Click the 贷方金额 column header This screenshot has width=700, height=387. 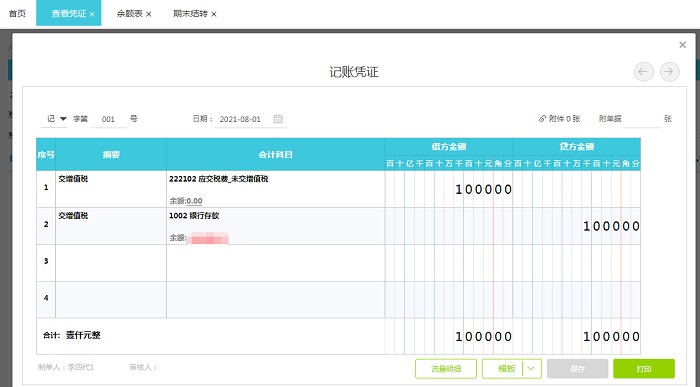[576, 146]
